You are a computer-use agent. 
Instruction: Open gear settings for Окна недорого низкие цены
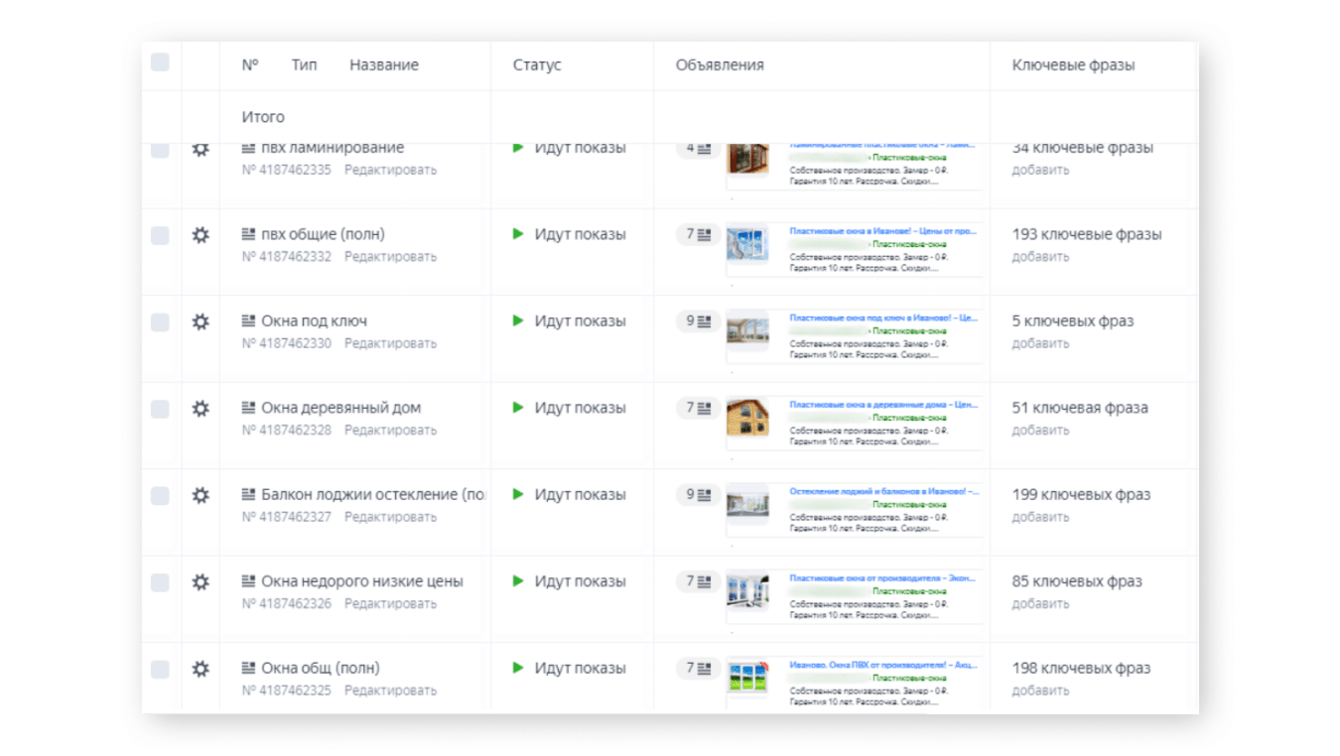point(201,582)
